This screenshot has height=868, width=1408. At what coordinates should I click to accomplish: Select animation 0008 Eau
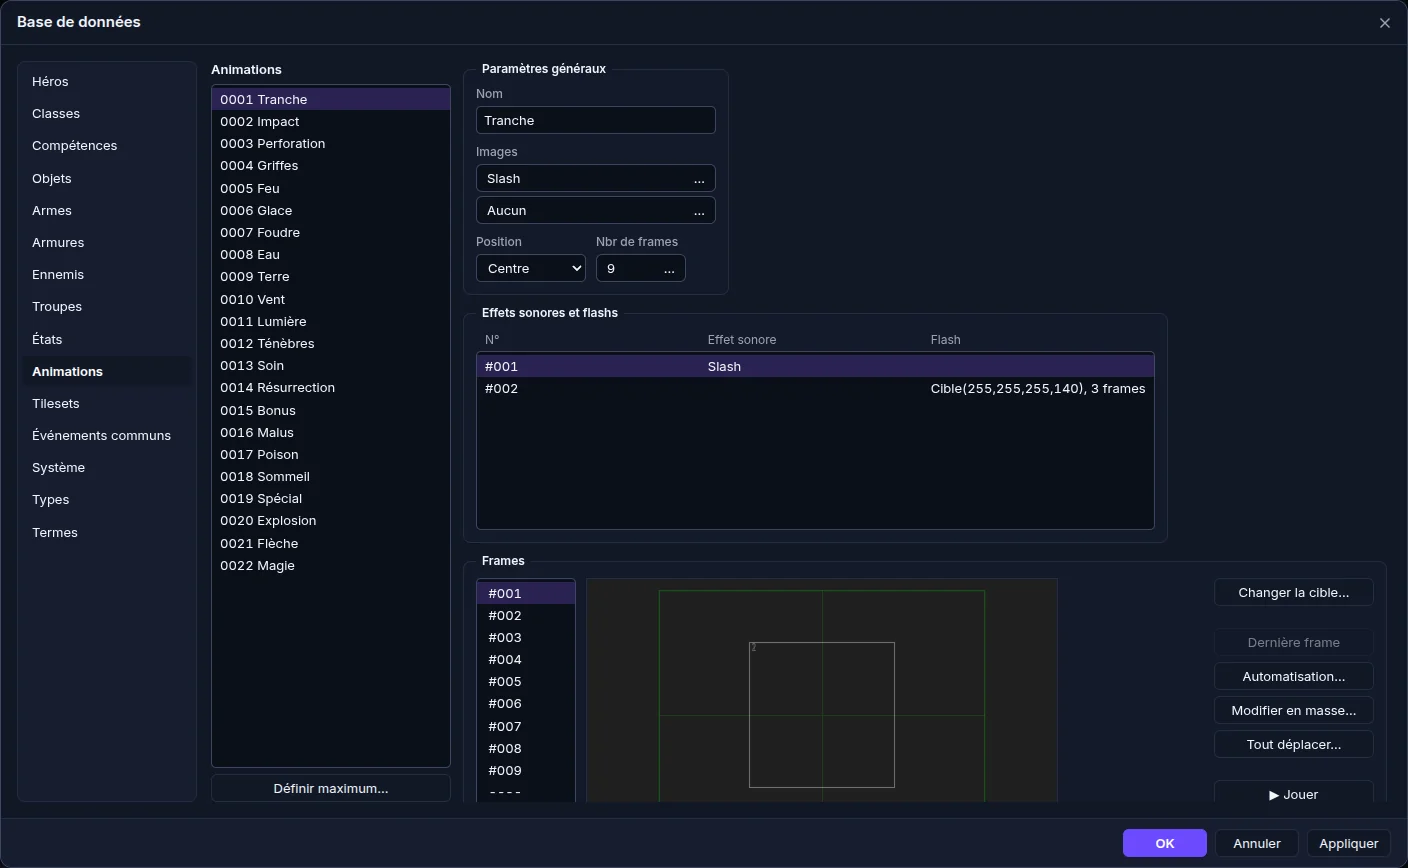(331, 254)
